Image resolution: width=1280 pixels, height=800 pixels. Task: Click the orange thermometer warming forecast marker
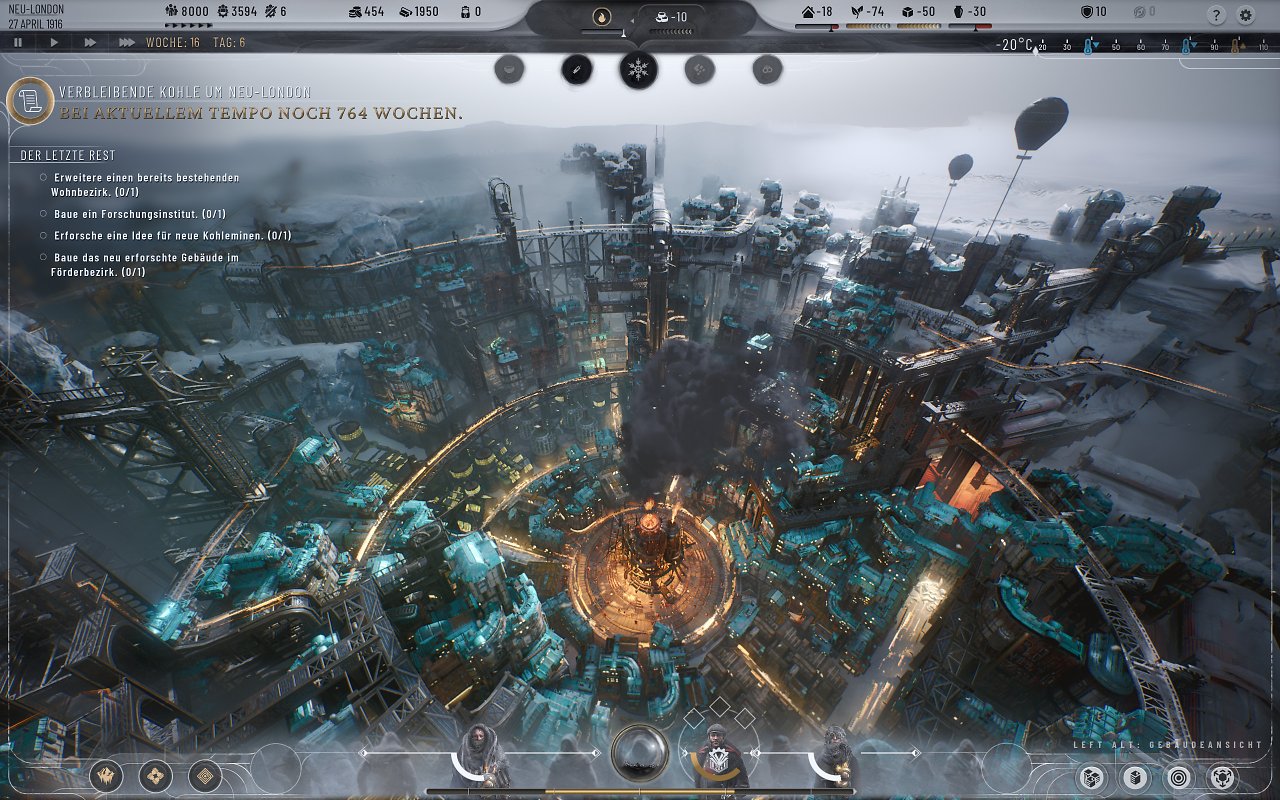pyautogui.click(x=1236, y=46)
